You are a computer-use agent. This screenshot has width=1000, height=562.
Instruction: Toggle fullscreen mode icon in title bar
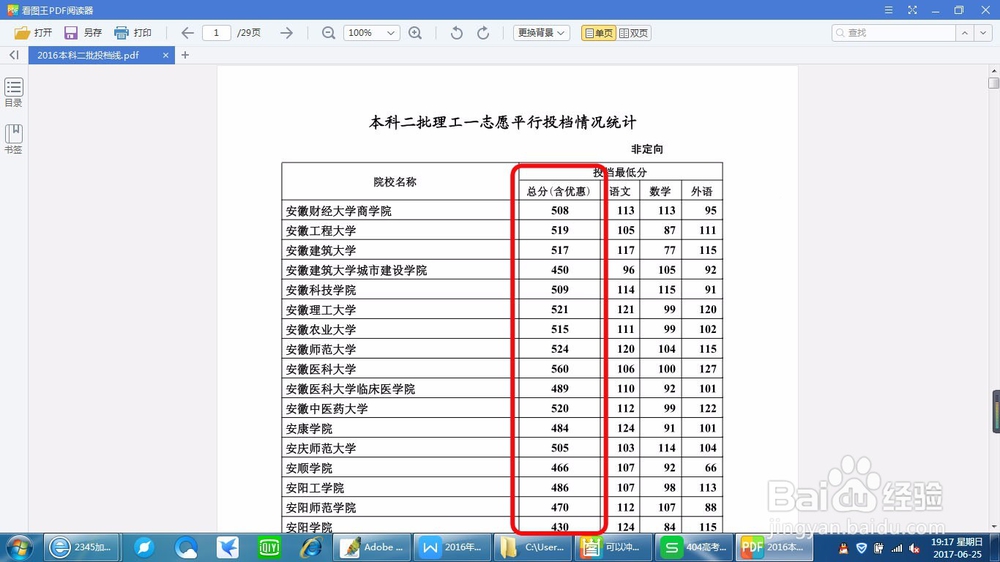point(912,10)
